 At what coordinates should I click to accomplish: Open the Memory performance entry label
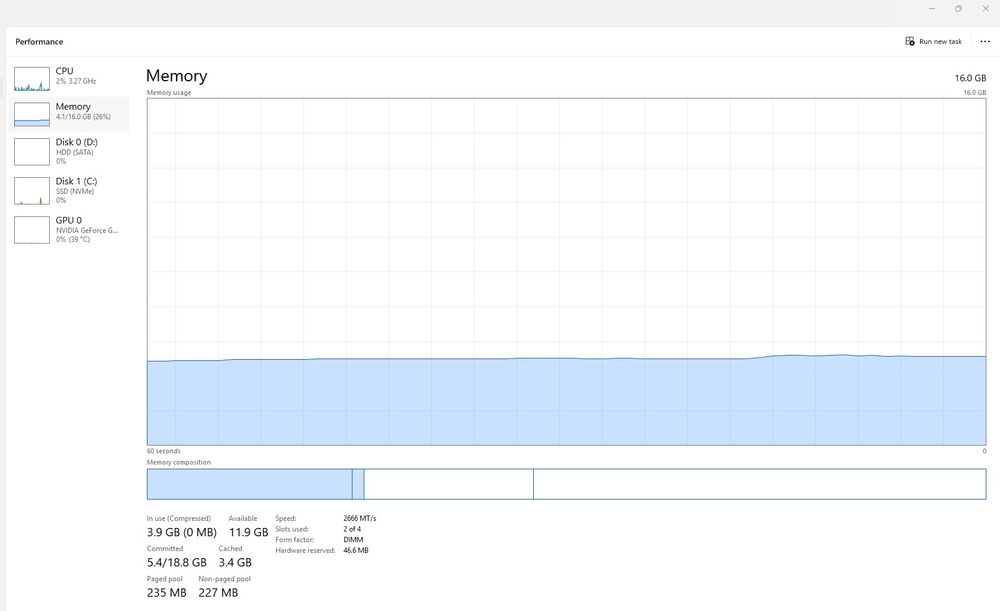pos(73,107)
